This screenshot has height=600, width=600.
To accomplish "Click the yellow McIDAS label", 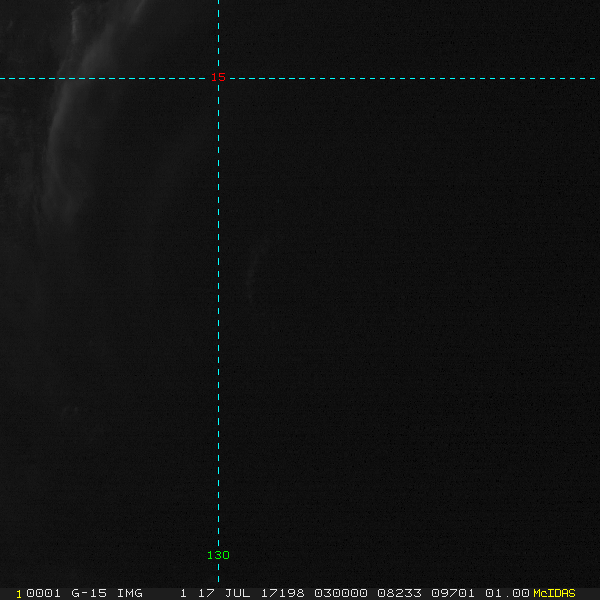I will [554, 593].
